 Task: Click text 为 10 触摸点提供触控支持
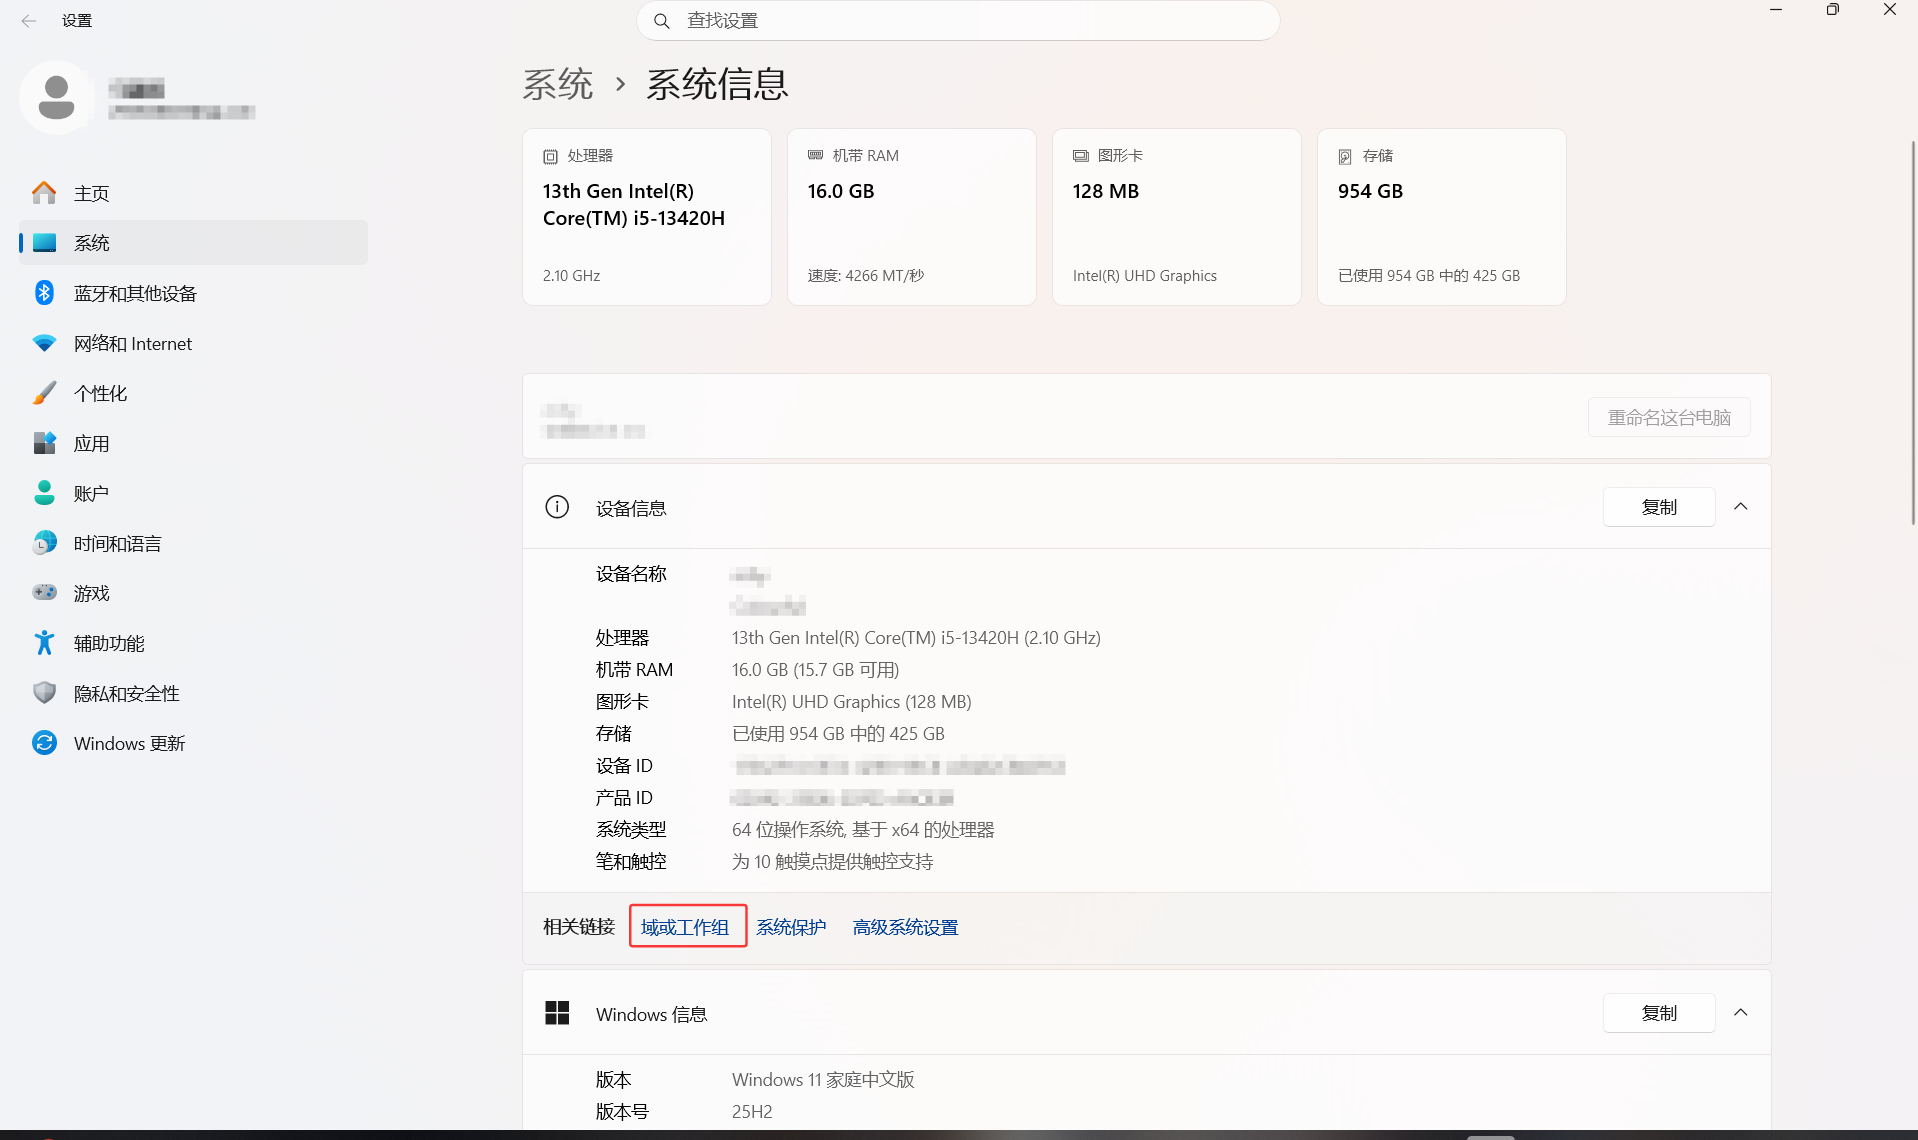[x=832, y=861]
